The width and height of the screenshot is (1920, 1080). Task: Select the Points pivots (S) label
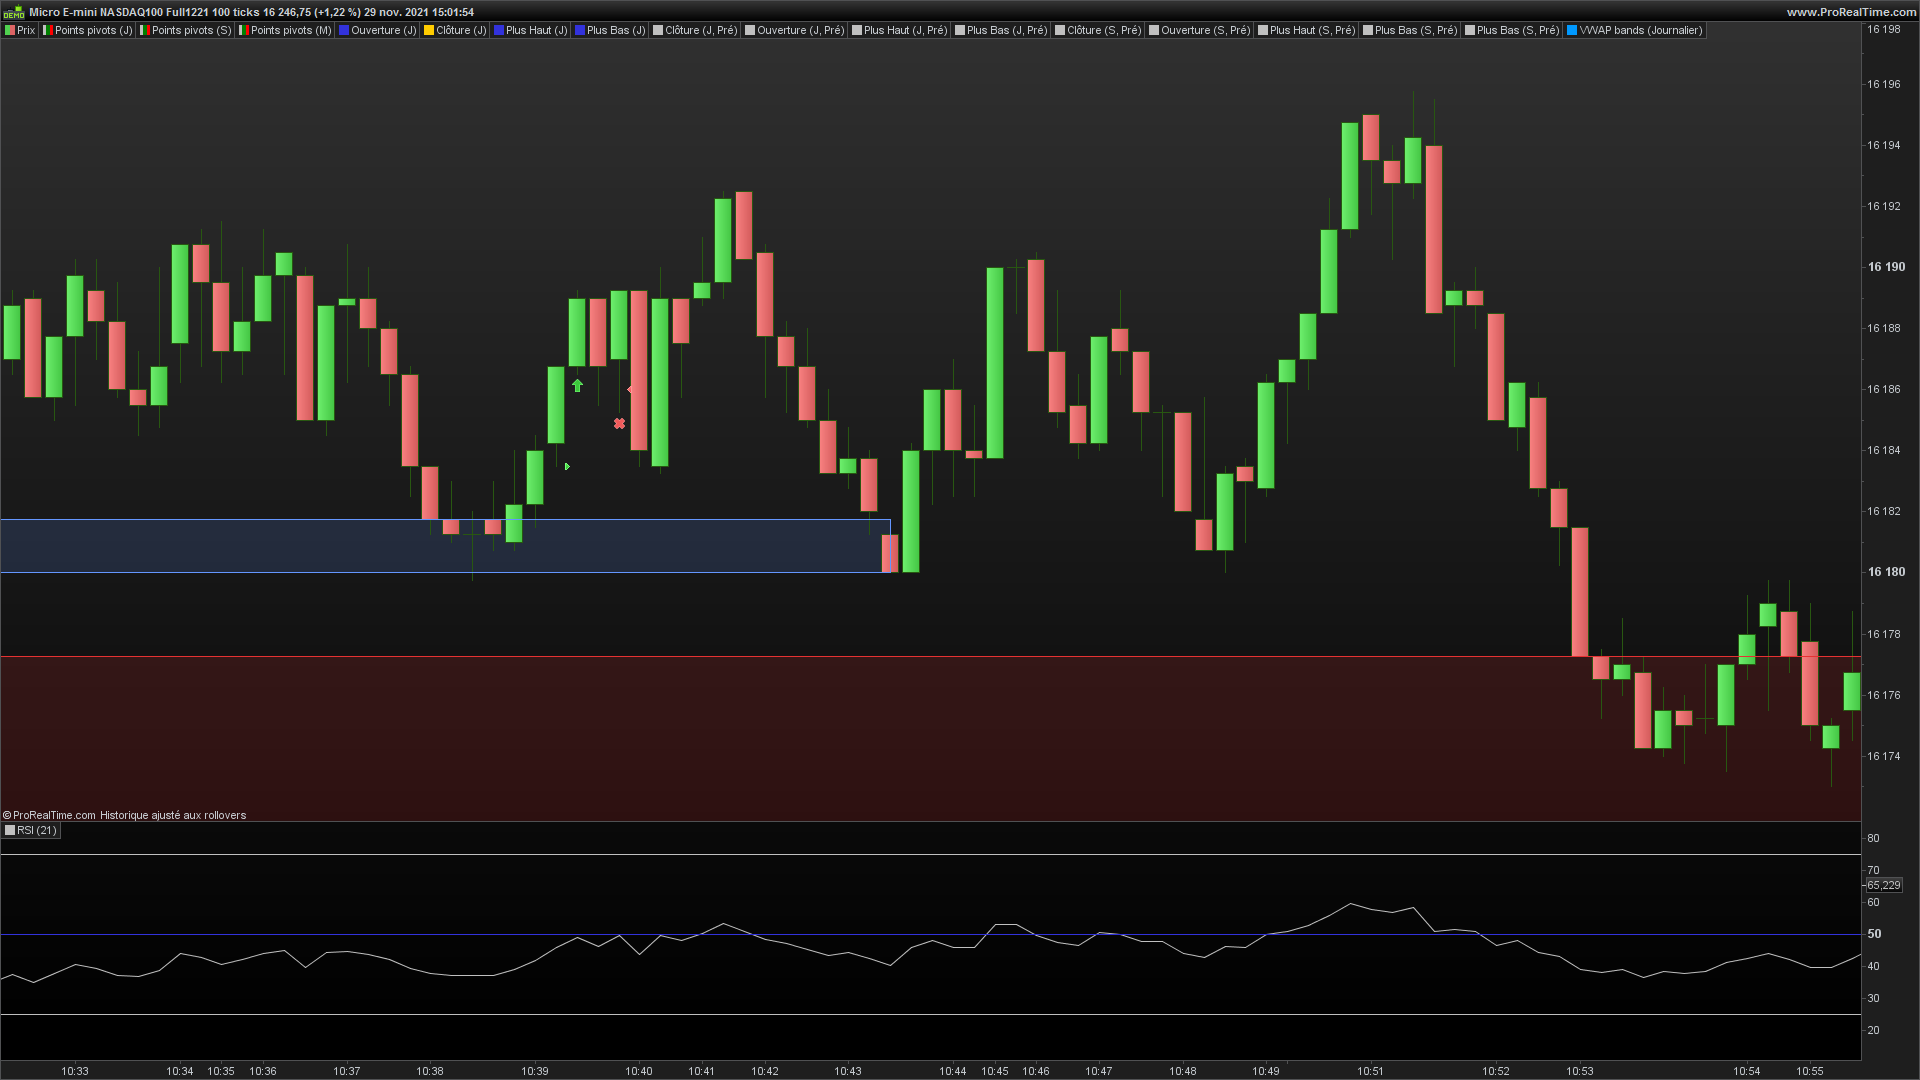point(191,31)
